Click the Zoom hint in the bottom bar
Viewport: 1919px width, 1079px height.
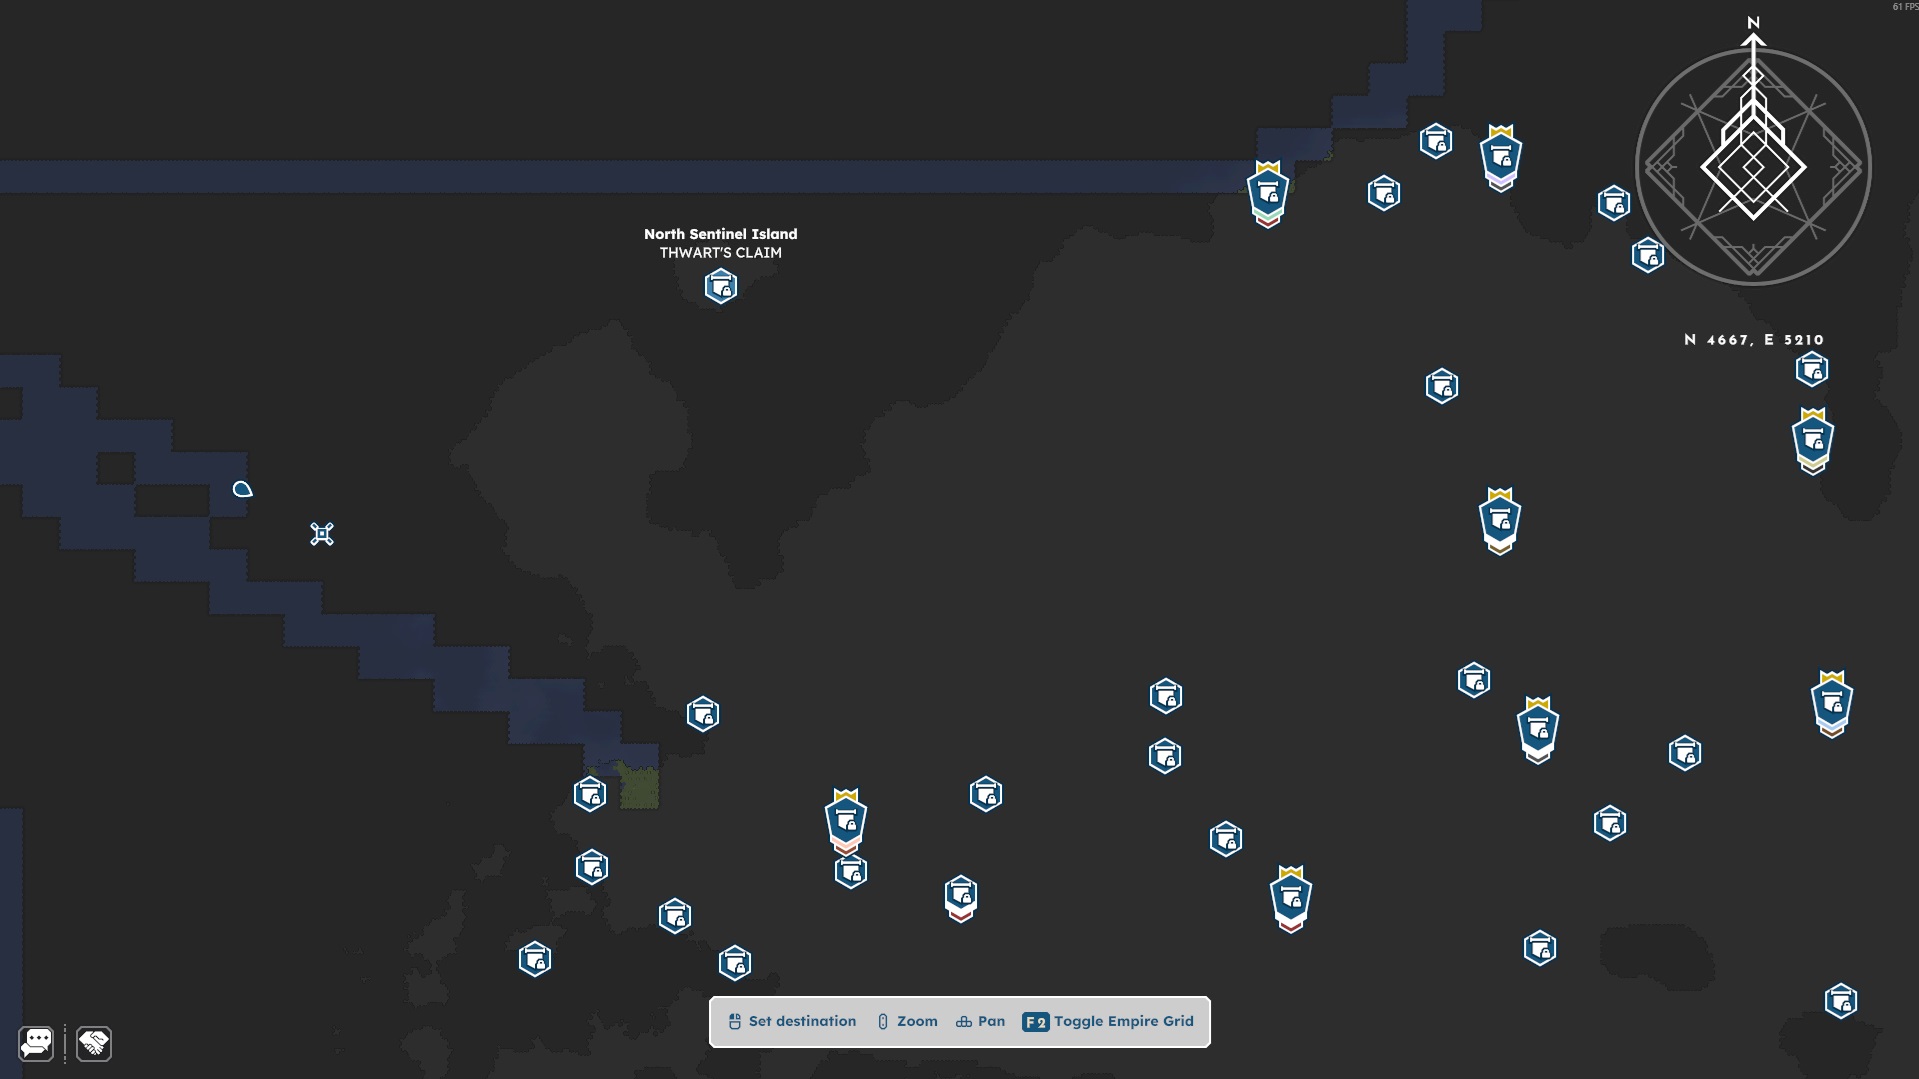tap(907, 1021)
